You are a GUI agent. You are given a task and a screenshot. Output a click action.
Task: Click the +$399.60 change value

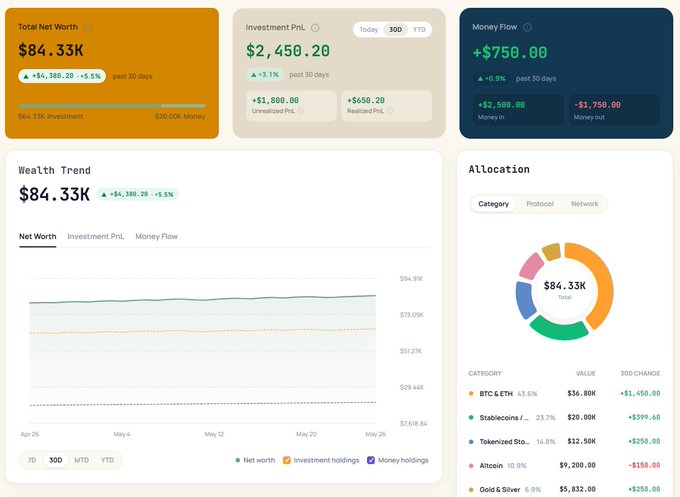644,418
